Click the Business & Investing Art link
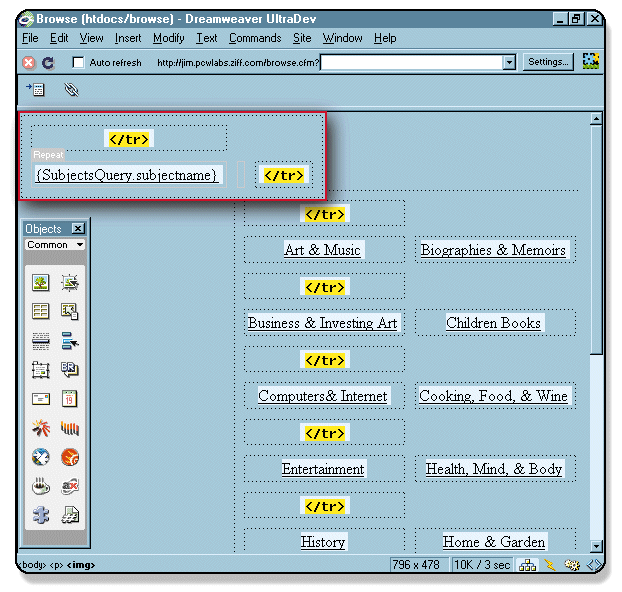This screenshot has width=622, height=592. tap(322, 323)
